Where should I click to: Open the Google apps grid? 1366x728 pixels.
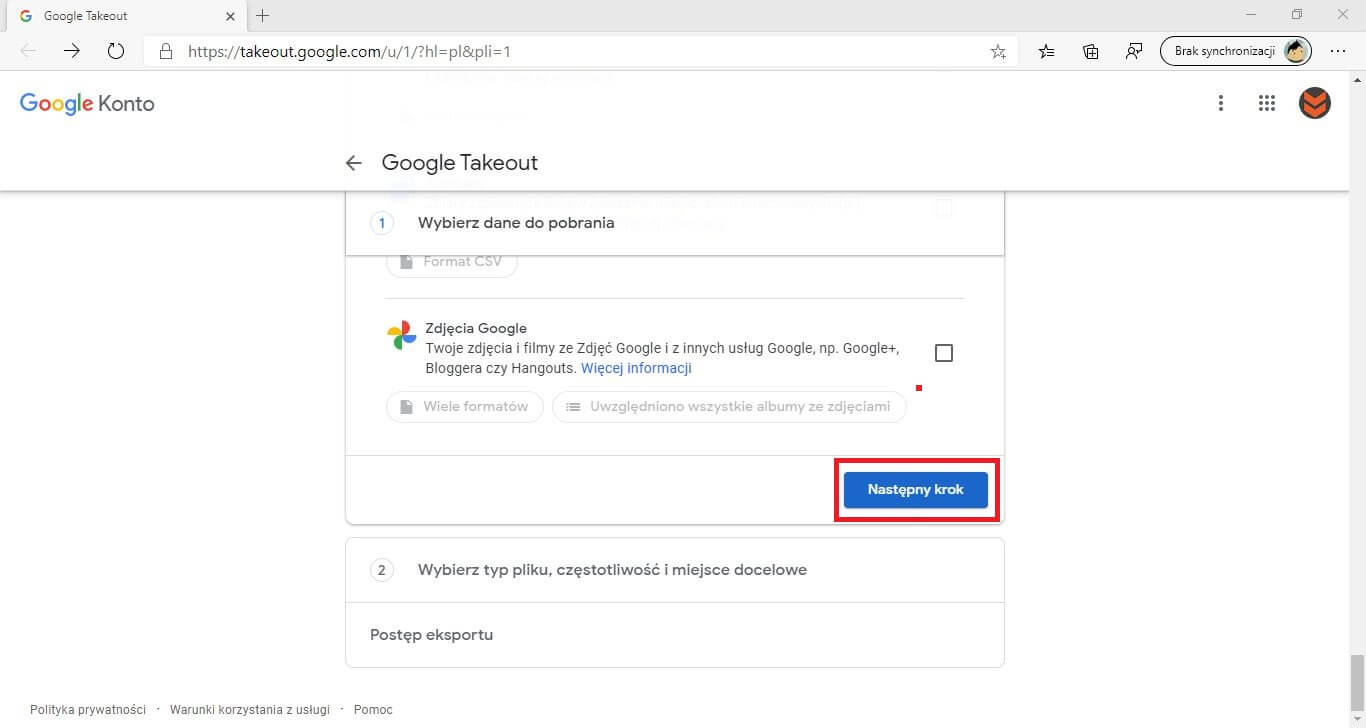pos(1267,103)
